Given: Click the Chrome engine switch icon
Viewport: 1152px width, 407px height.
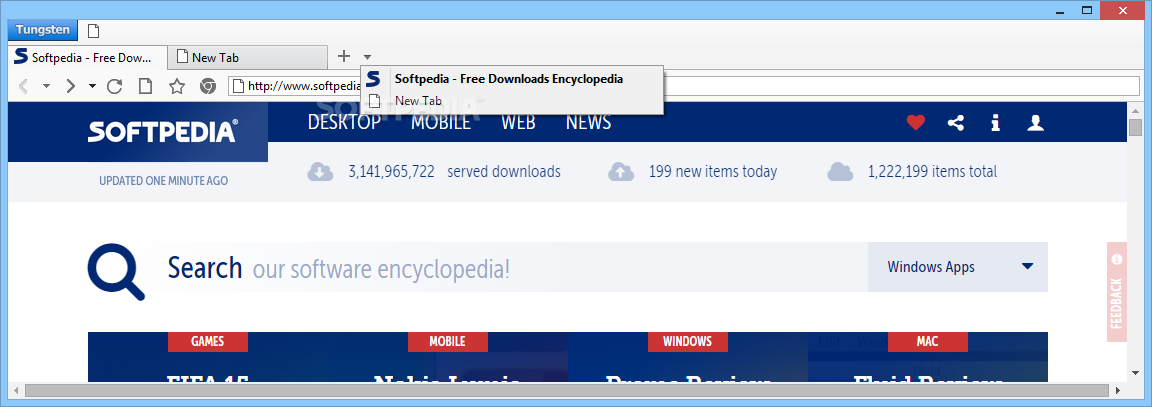Looking at the screenshot, I should [x=208, y=86].
